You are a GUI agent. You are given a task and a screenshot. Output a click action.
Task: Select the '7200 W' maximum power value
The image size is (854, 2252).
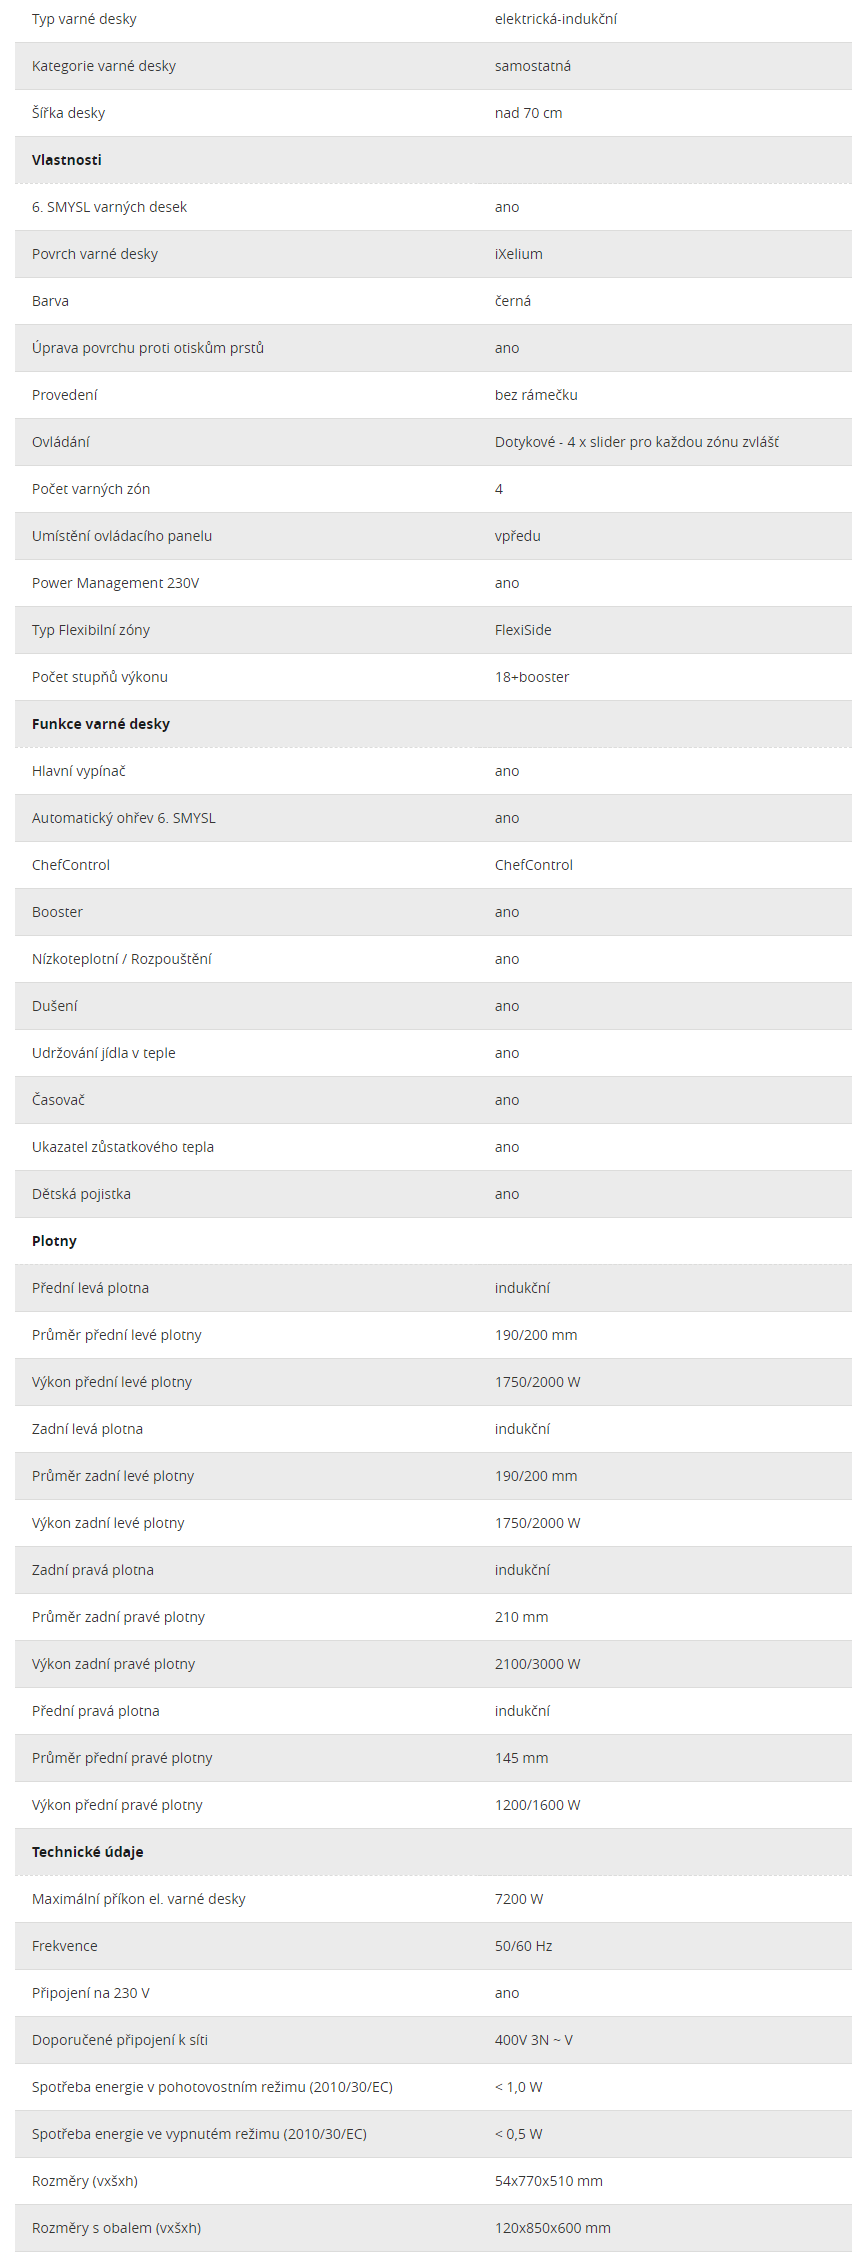pyautogui.click(x=519, y=1899)
